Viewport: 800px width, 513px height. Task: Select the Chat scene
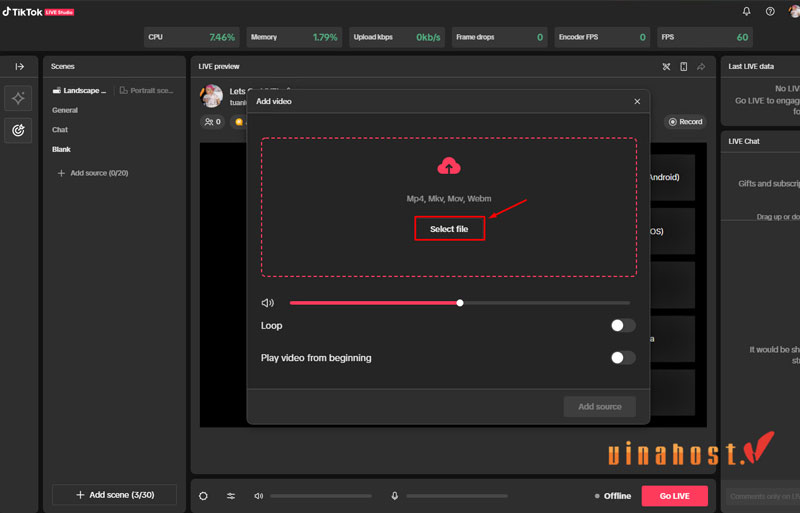point(60,130)
